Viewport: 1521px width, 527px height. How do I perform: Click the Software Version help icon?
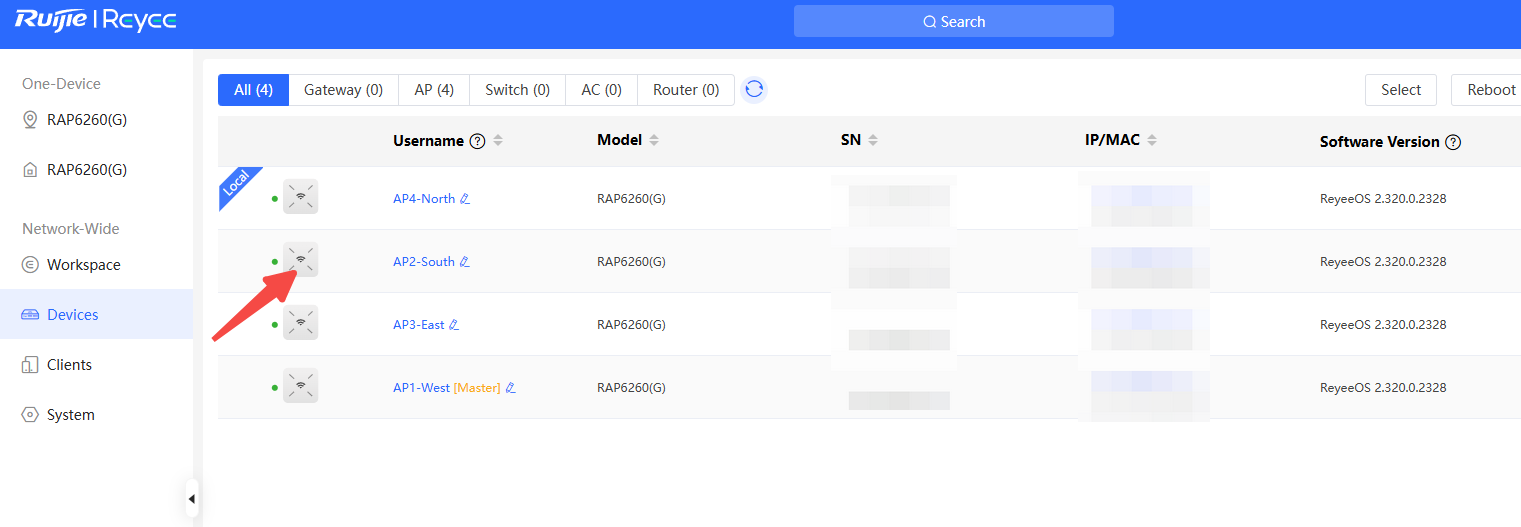coord(1453,142)
